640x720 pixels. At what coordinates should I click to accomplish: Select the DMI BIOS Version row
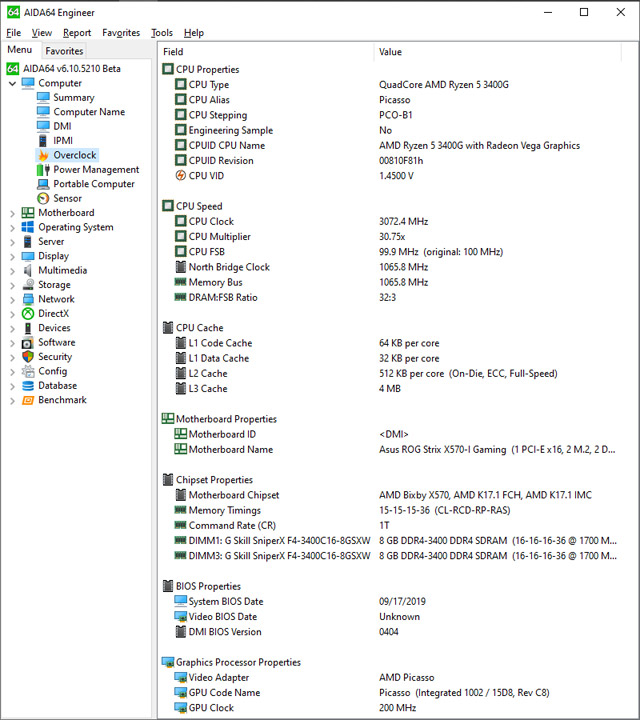tap(396, 632)
